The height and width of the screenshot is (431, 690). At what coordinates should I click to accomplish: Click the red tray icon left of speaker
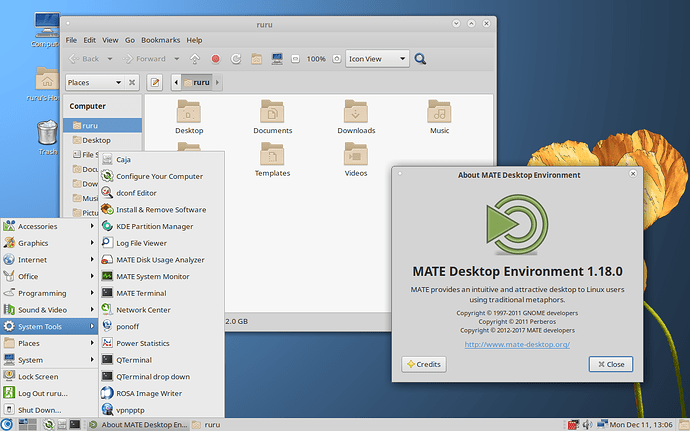[x=573, y=424]
